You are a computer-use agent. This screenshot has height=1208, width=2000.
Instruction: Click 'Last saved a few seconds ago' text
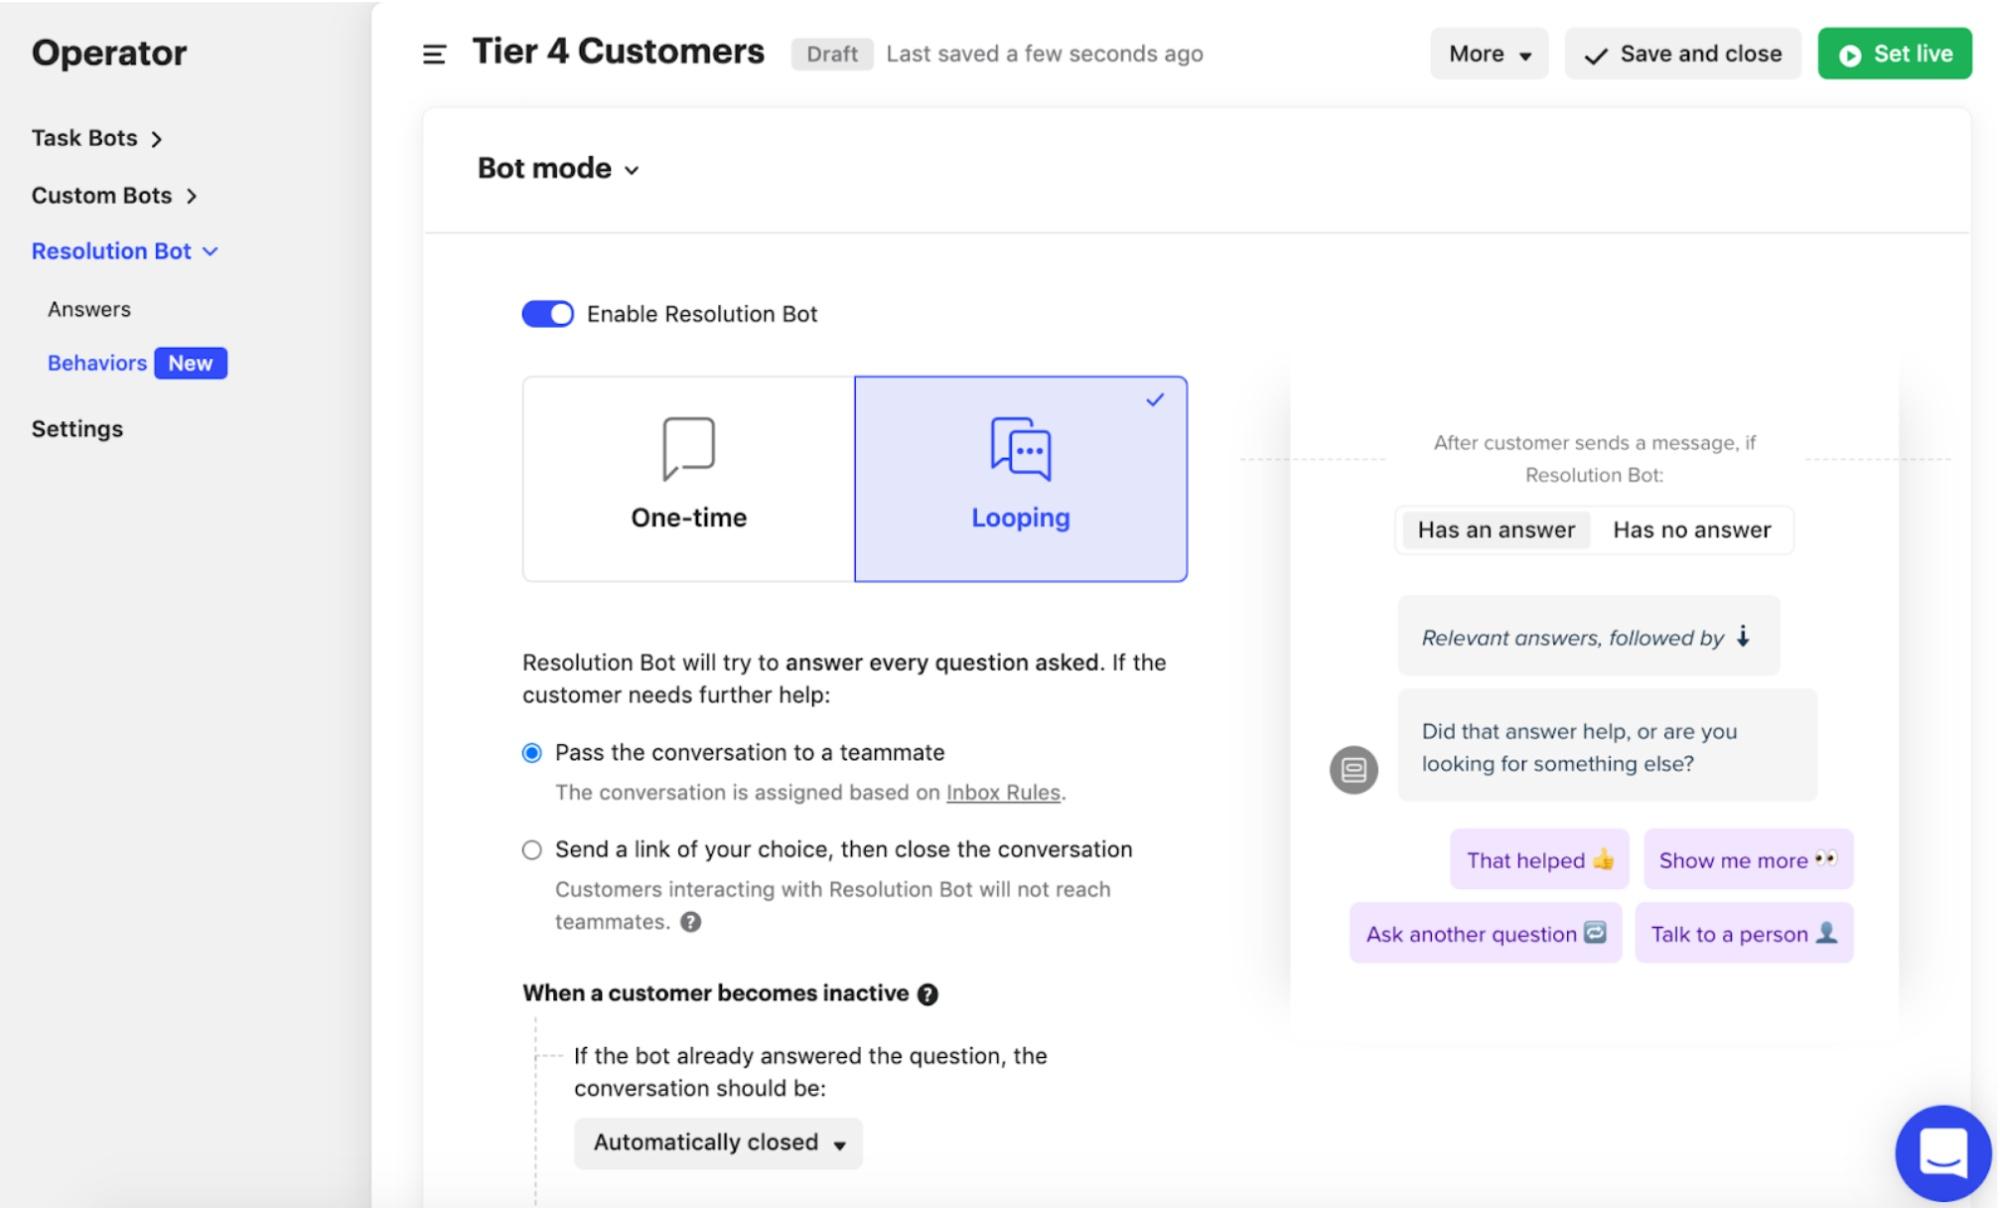tap(1044, 54)
